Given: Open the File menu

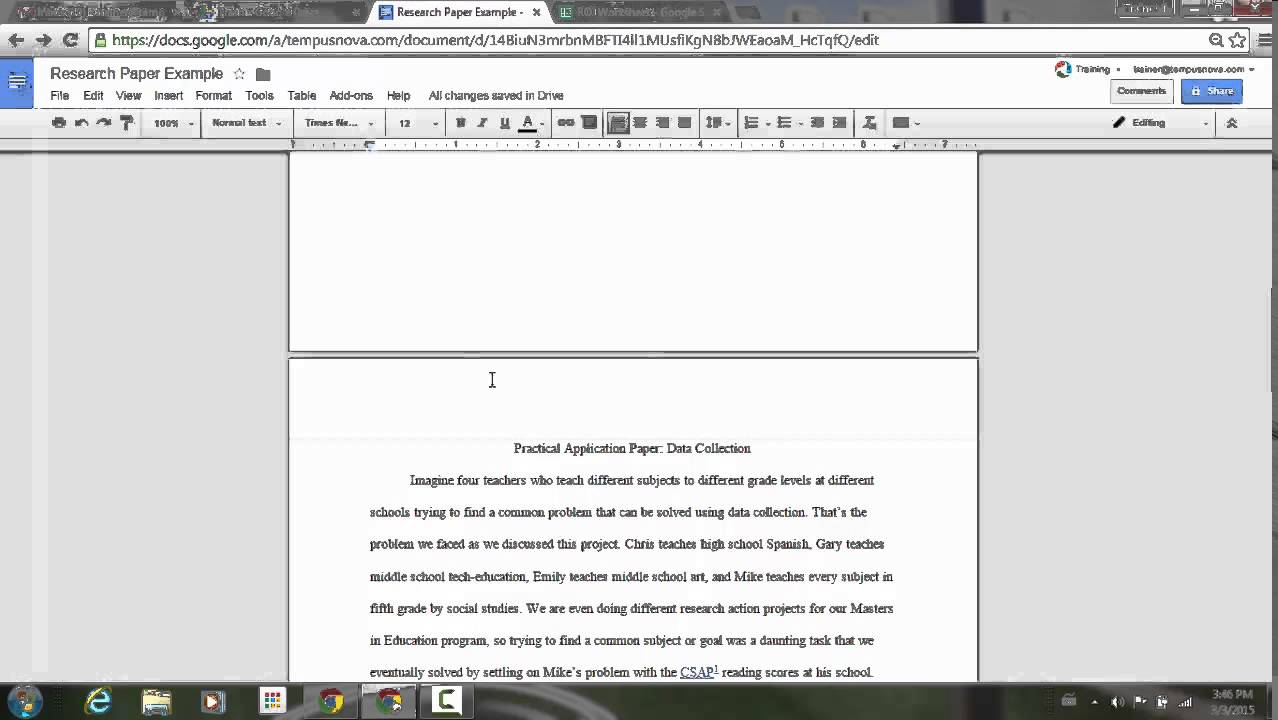Looking at the screenshot, I should pyautogui.click(x=60, y=96).
